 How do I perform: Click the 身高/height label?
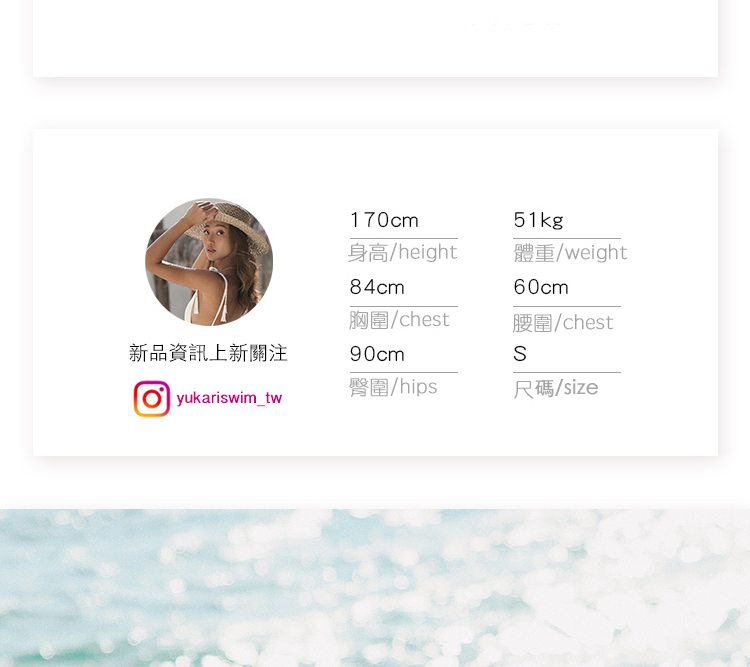coord(402,252)
